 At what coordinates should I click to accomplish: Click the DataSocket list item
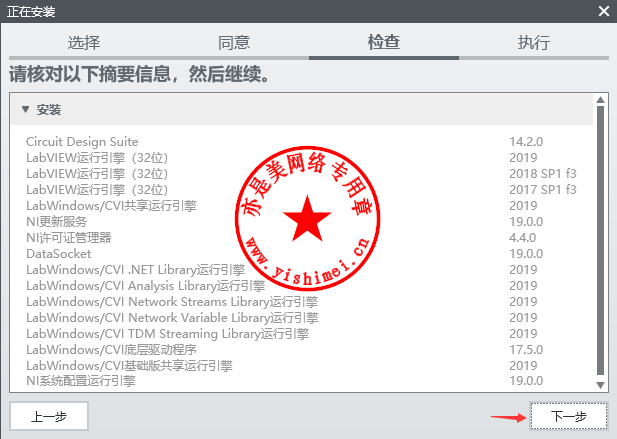58,254
